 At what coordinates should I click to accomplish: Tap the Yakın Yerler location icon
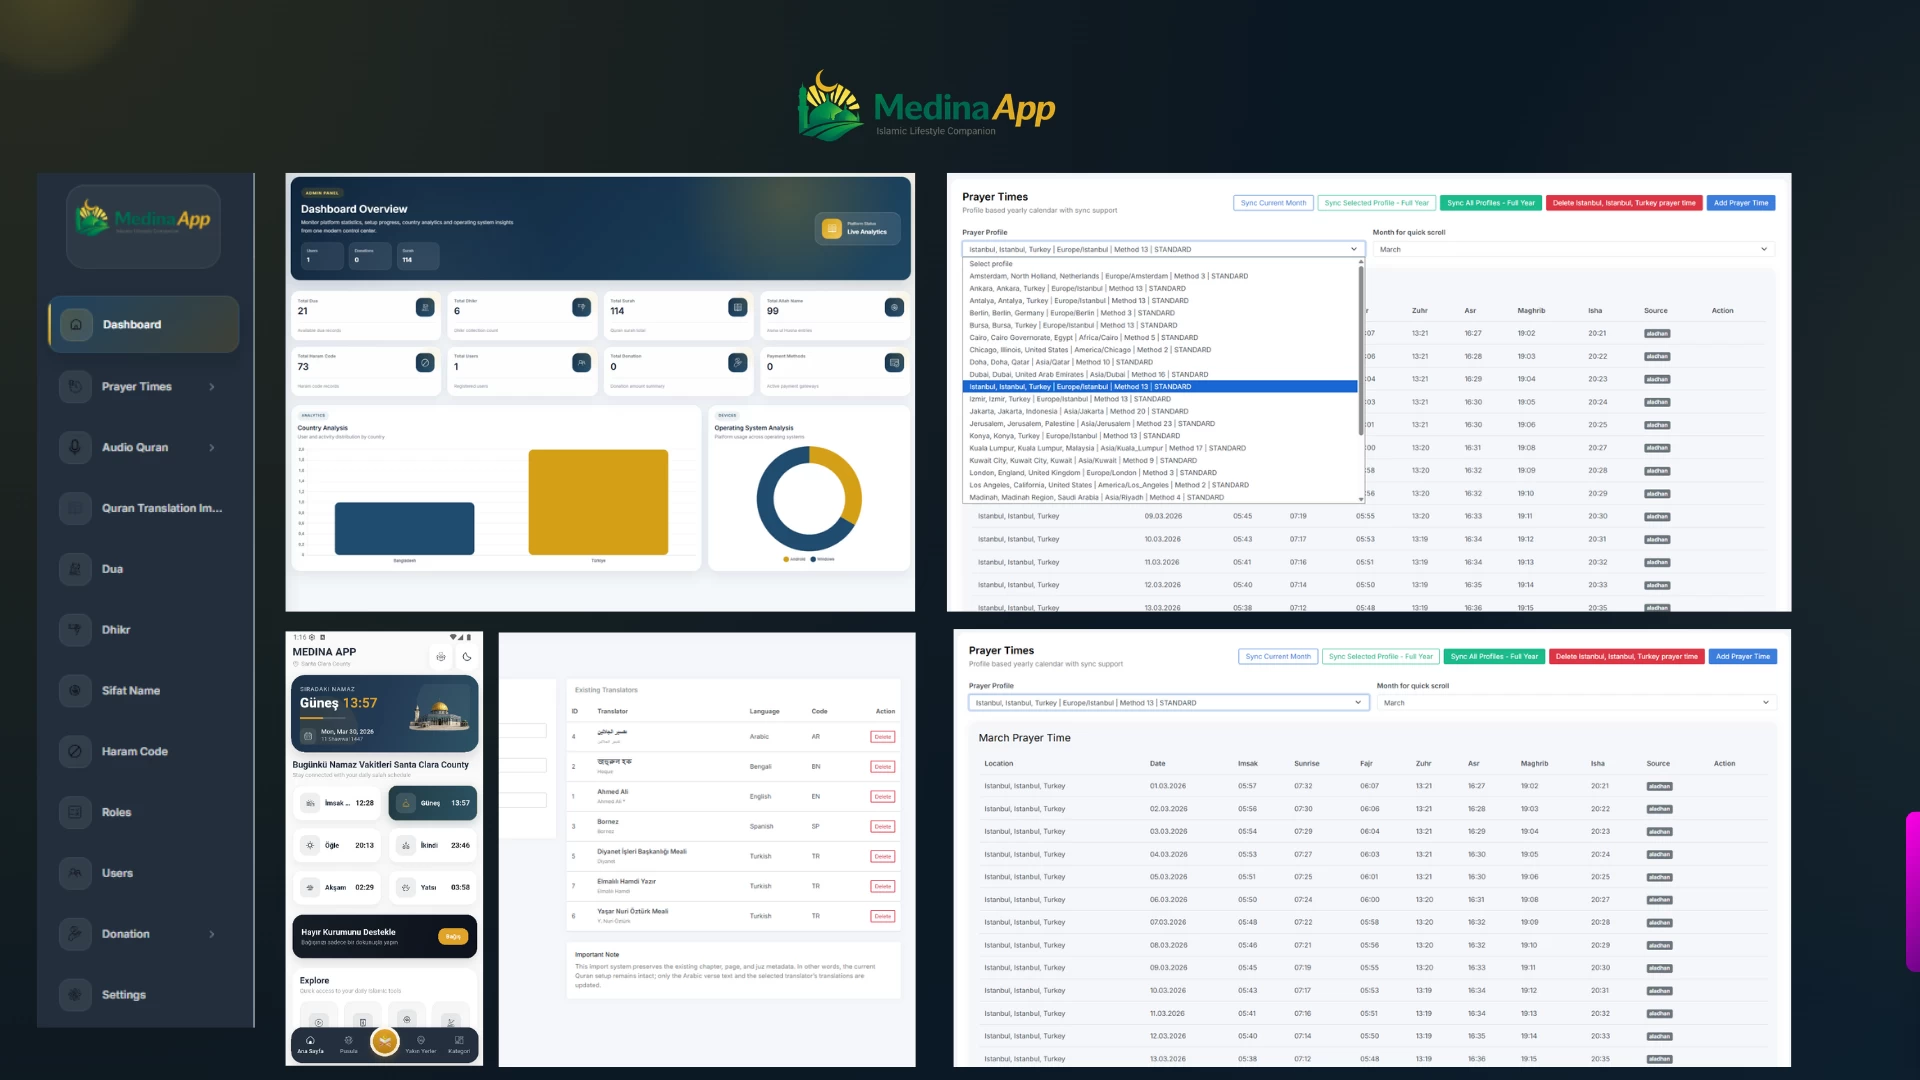click(x=421, y=1041)
